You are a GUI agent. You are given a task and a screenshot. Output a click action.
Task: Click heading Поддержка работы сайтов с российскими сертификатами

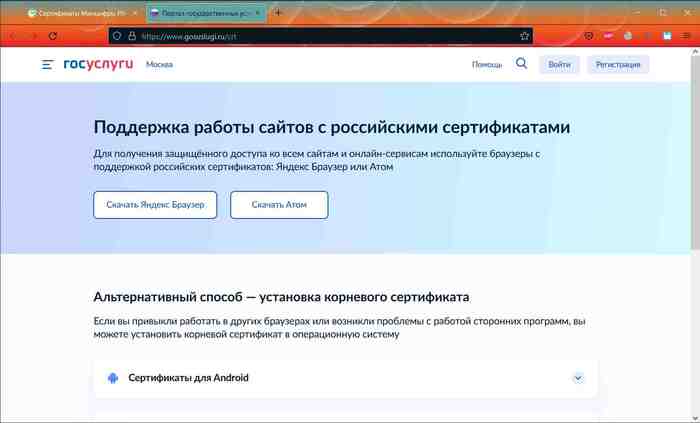(332, 127)
